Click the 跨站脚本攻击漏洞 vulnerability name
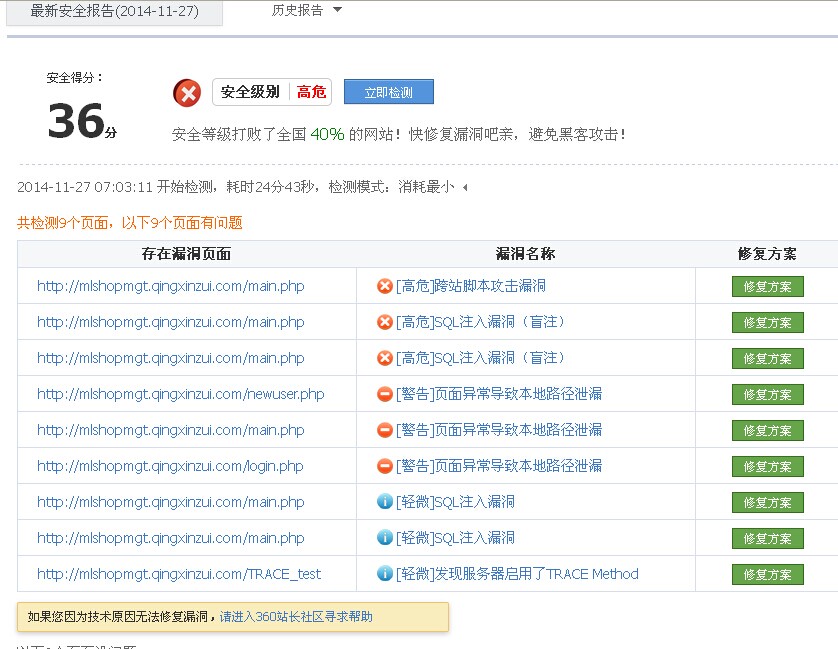This screenshot has width=838, height=649. tap(471, 286)
